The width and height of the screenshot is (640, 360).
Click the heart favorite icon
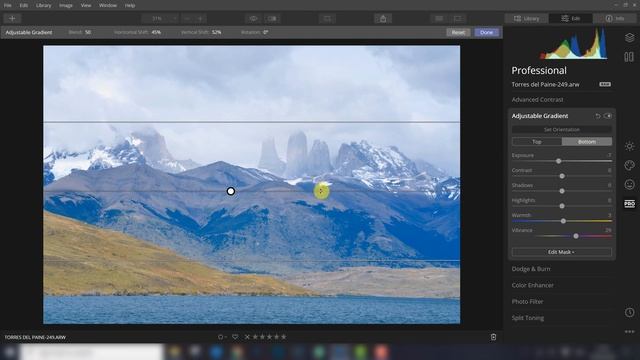click(235, 337)
